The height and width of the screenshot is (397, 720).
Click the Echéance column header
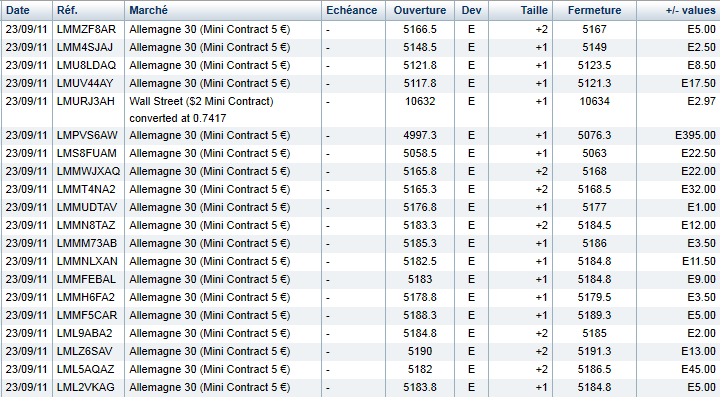coord(353,11)
